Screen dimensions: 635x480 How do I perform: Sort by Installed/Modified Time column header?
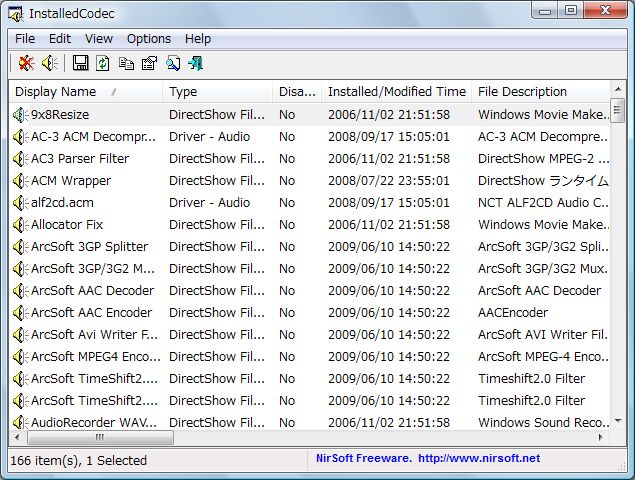coord(397,92)
